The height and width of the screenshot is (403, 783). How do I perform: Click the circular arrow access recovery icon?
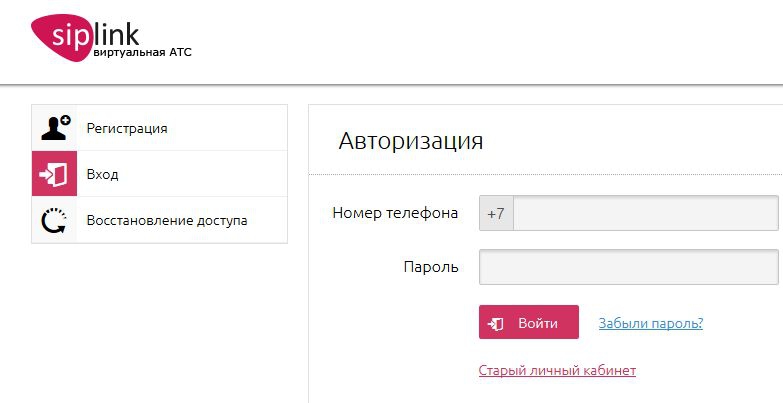[55, 220]
